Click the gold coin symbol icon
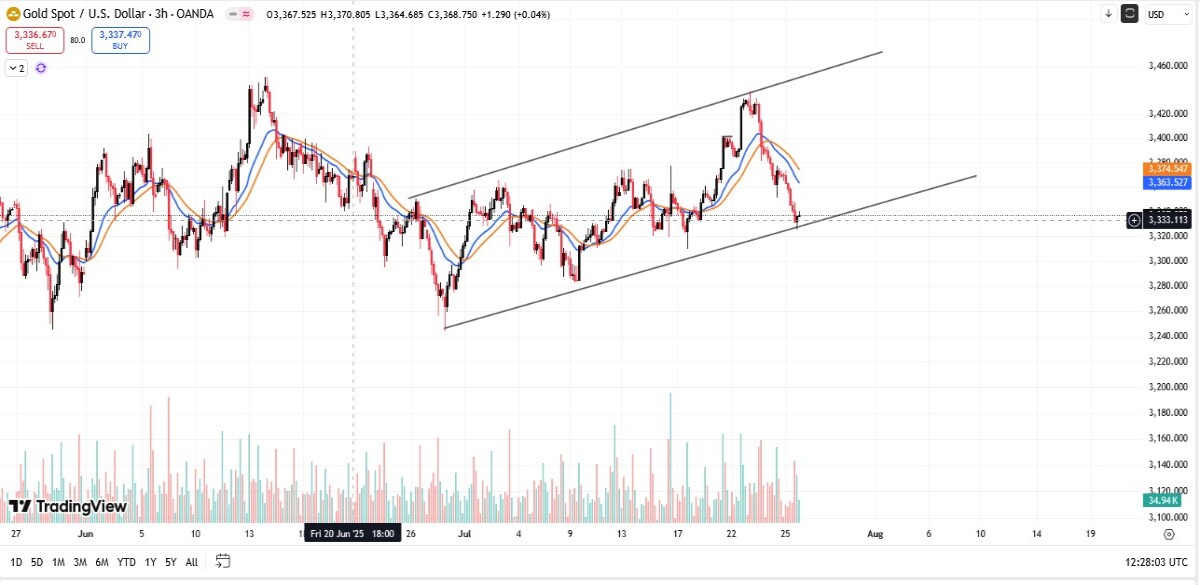Screen dimensions: 1200x585 click(x=13, y=14)
